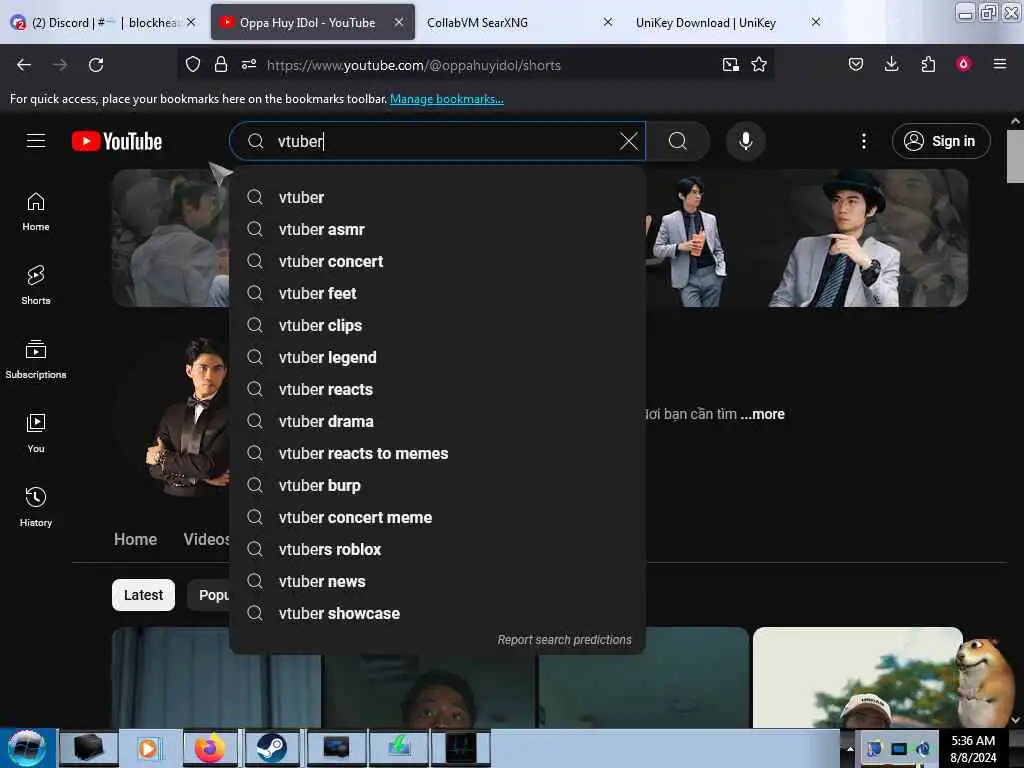Image resolution: width=1024 pixels, height=768 pixels.
Task: Click Report search predictions
Action: [564, 640]
